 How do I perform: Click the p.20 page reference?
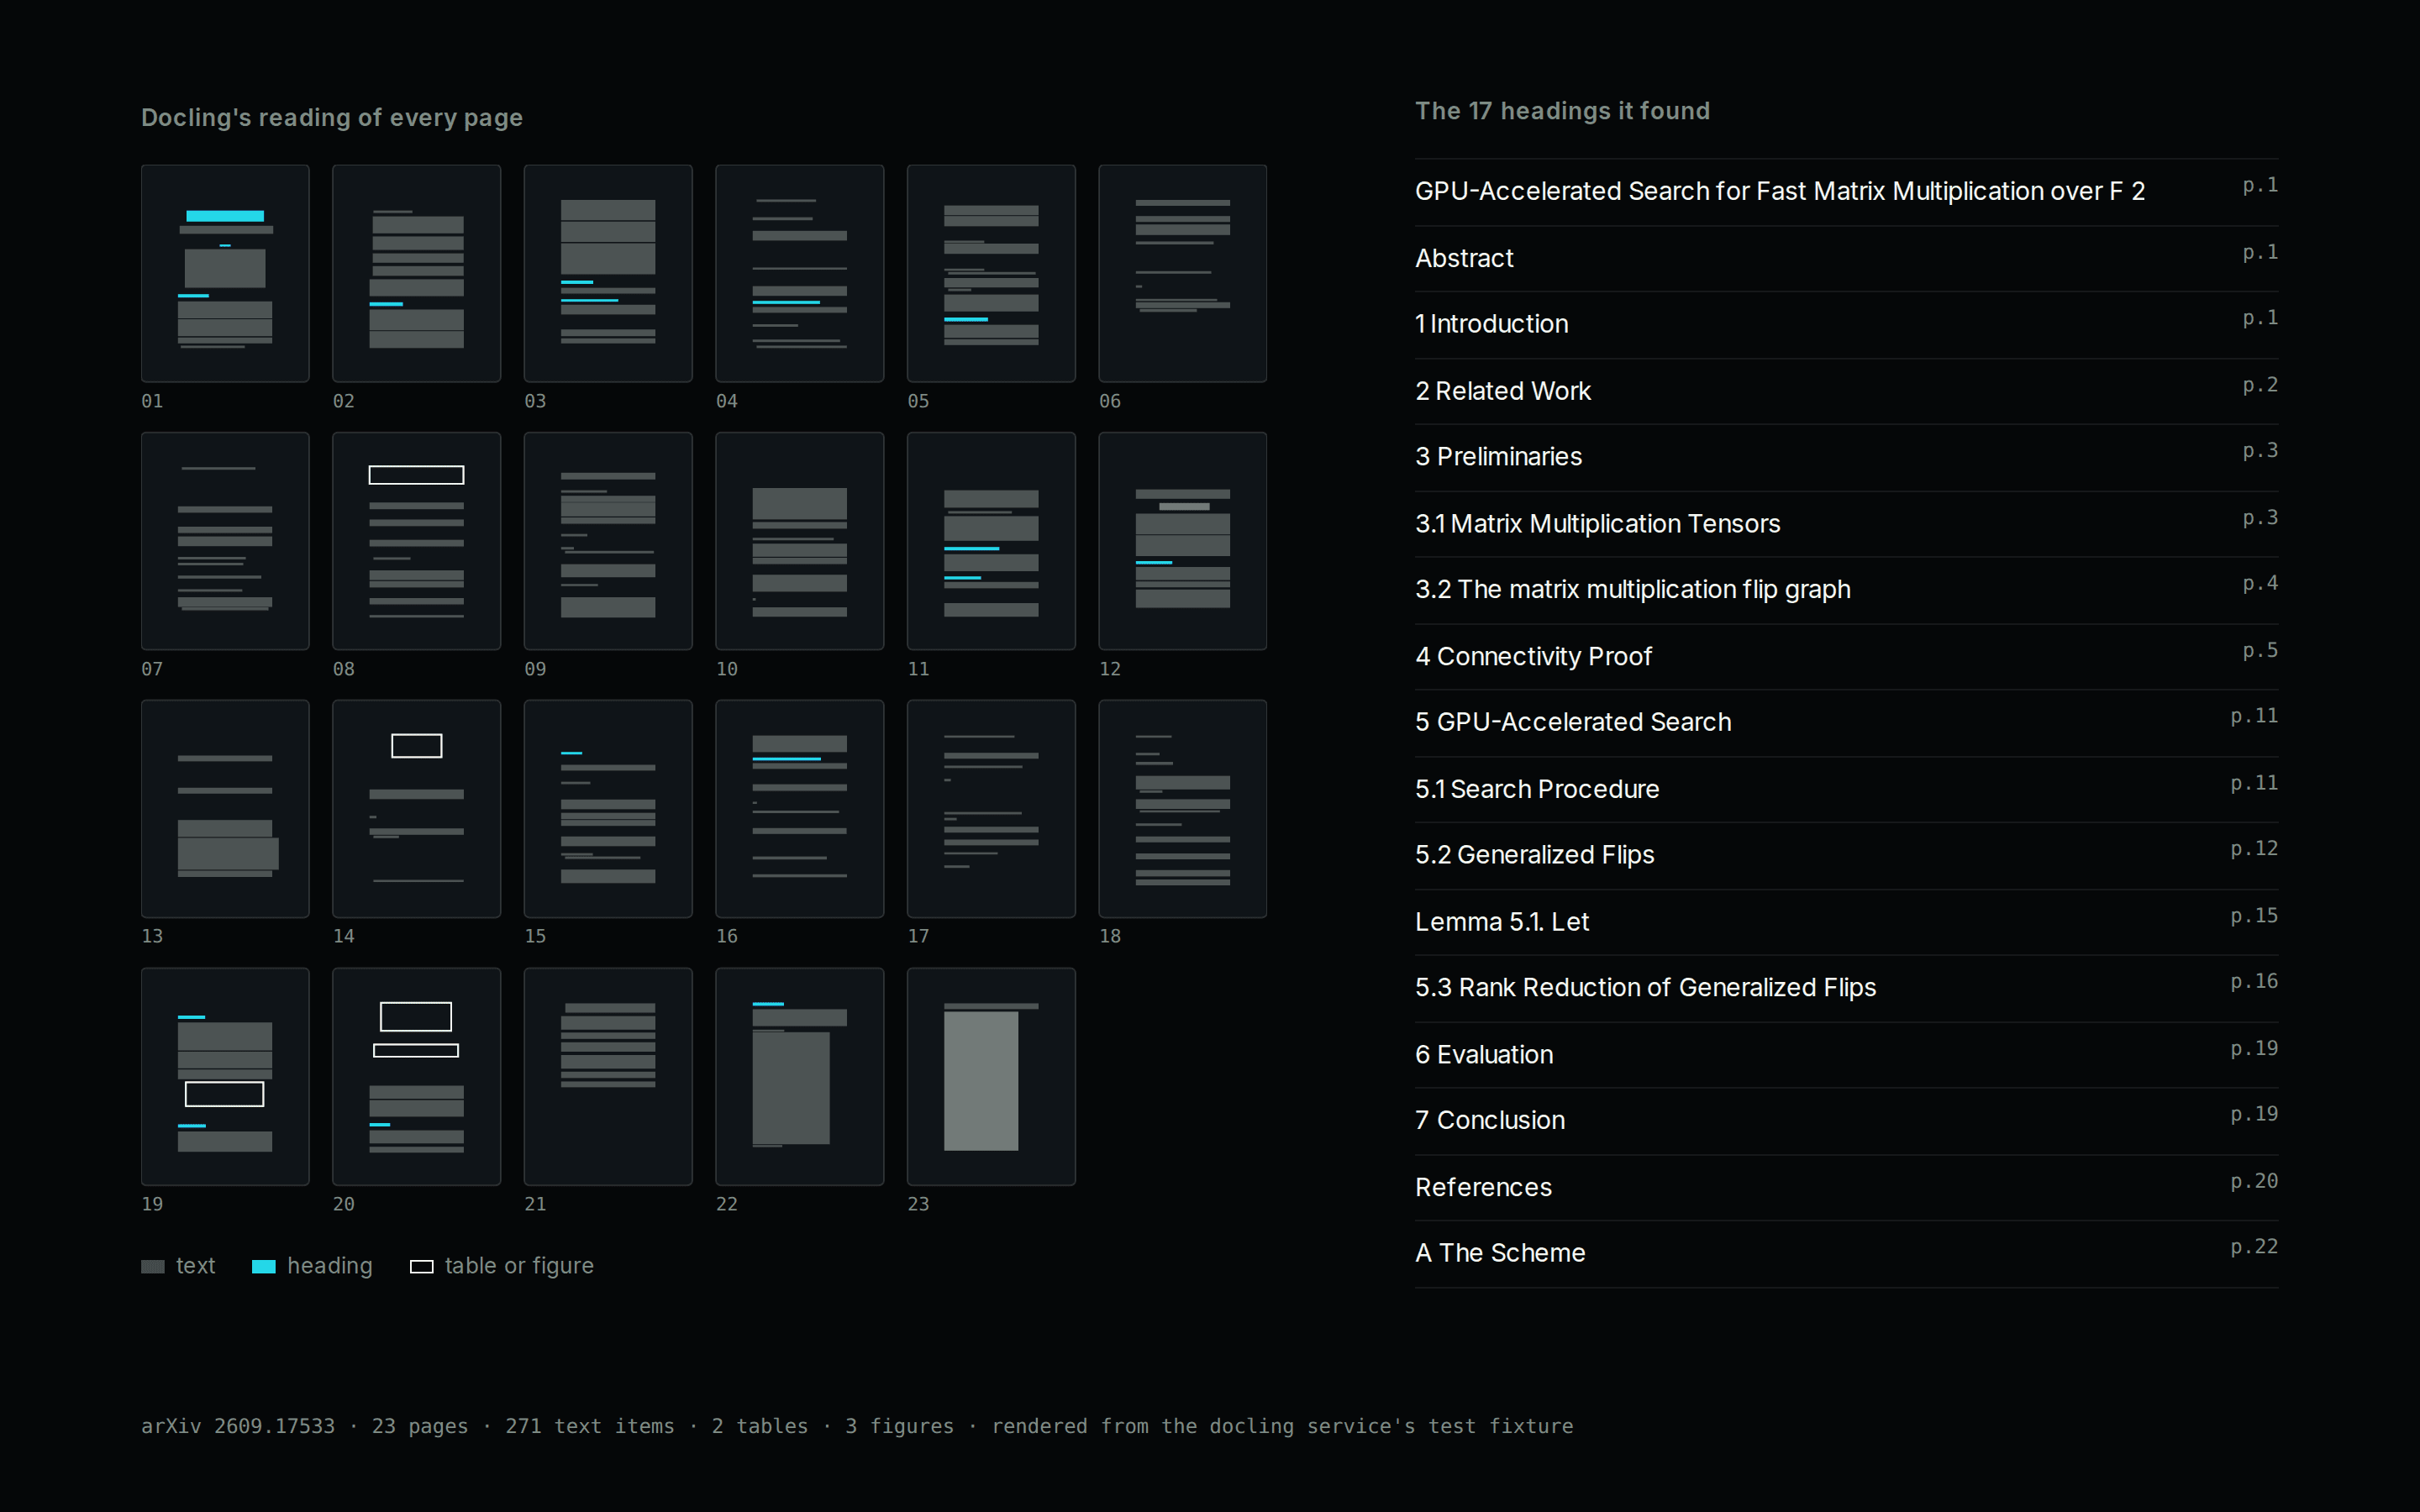[2254, 1181]
